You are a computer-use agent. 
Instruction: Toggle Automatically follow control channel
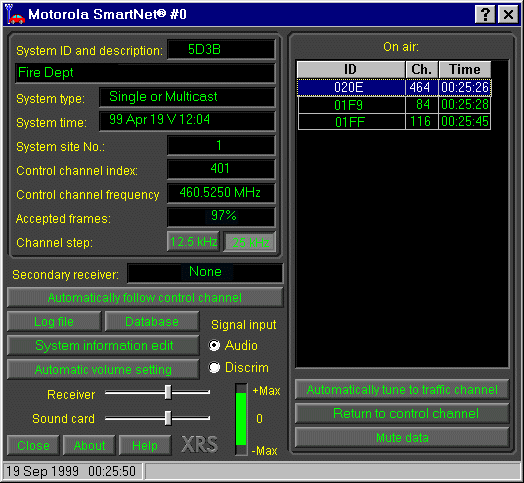point(145,297)
